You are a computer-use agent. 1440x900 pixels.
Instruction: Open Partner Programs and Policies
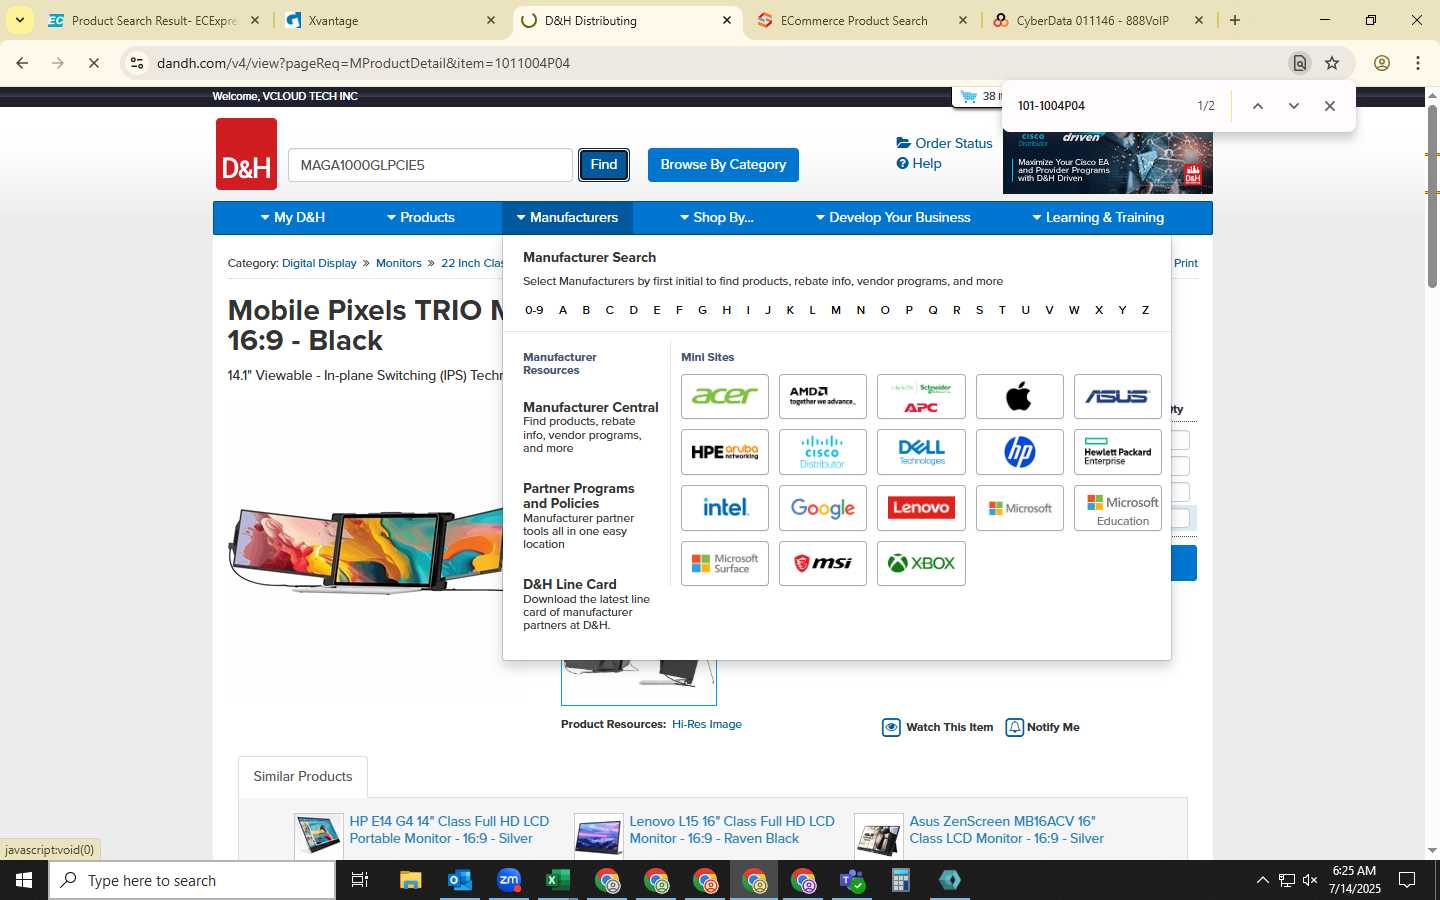pyautogui.click(x=579, y=496)
